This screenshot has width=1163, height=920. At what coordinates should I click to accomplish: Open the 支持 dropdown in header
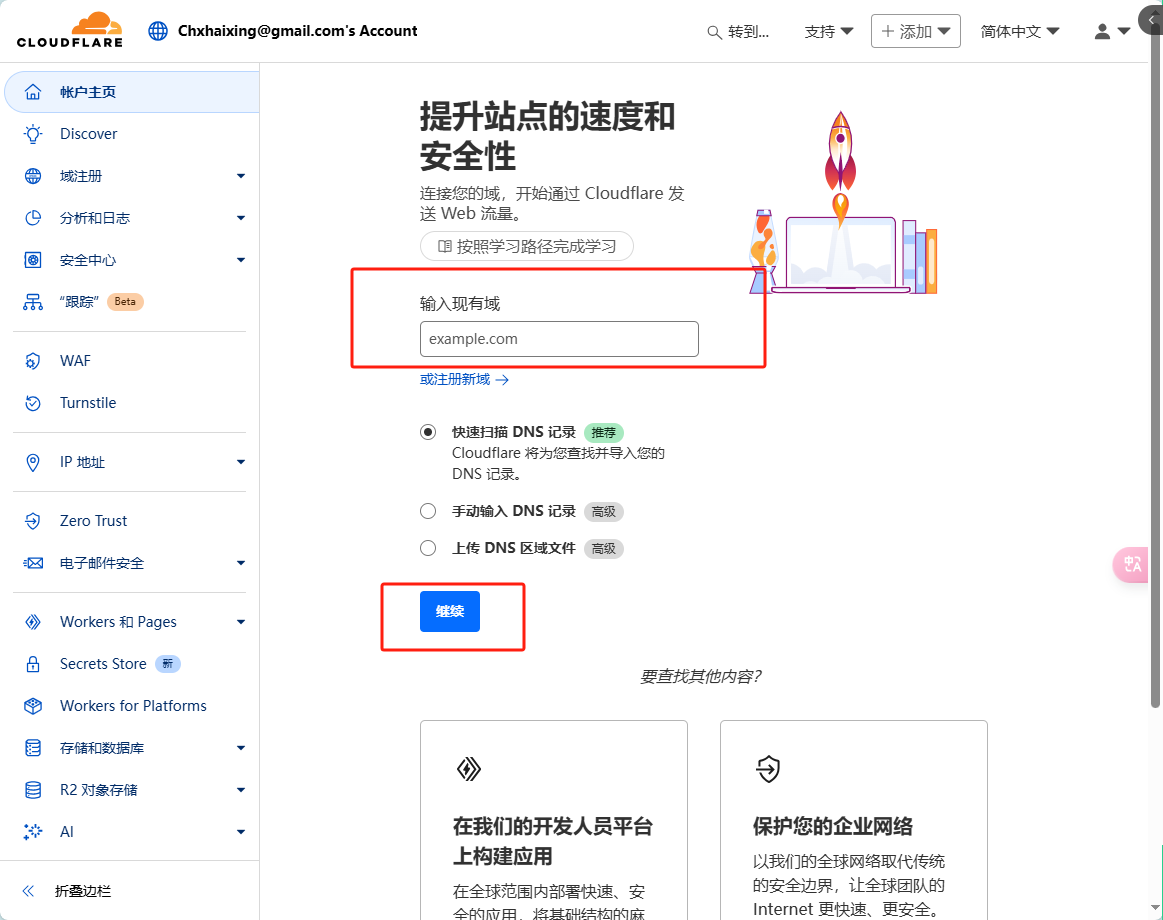[x=828, y=31]
